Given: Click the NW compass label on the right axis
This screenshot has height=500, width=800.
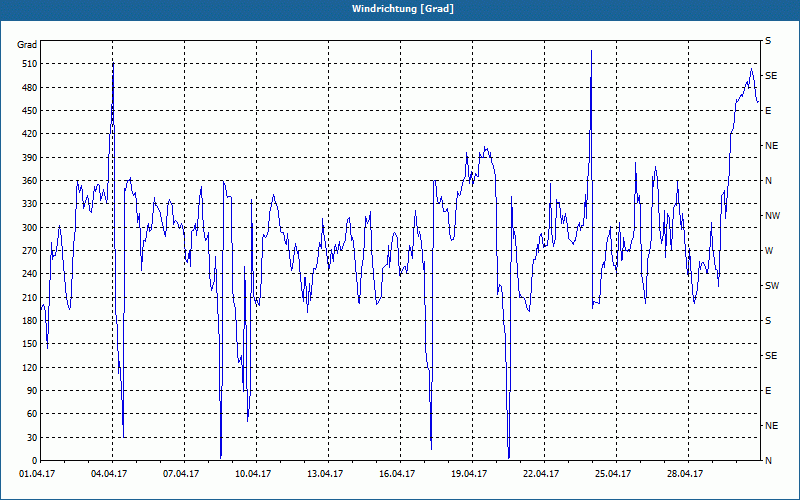Looking at the screenshot, I should [x=772, y=216].
